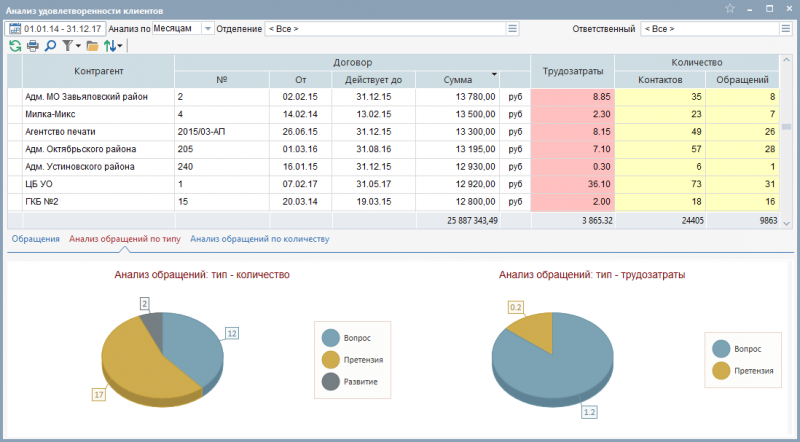The image size is (800, 442).
Task: Switch to the Обращения tab
Action: point(36,239)
